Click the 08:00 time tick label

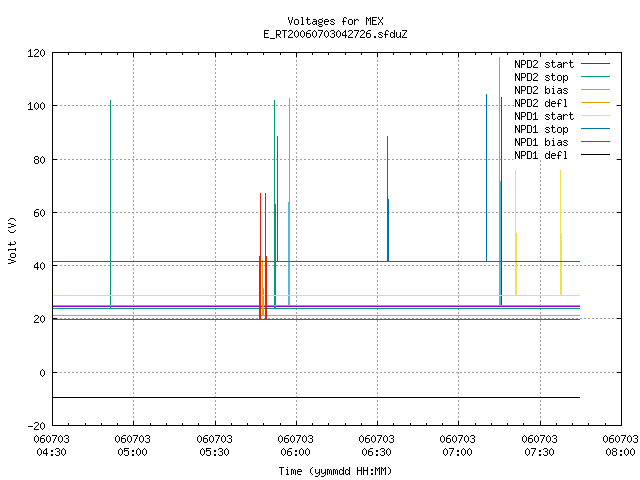620,452
